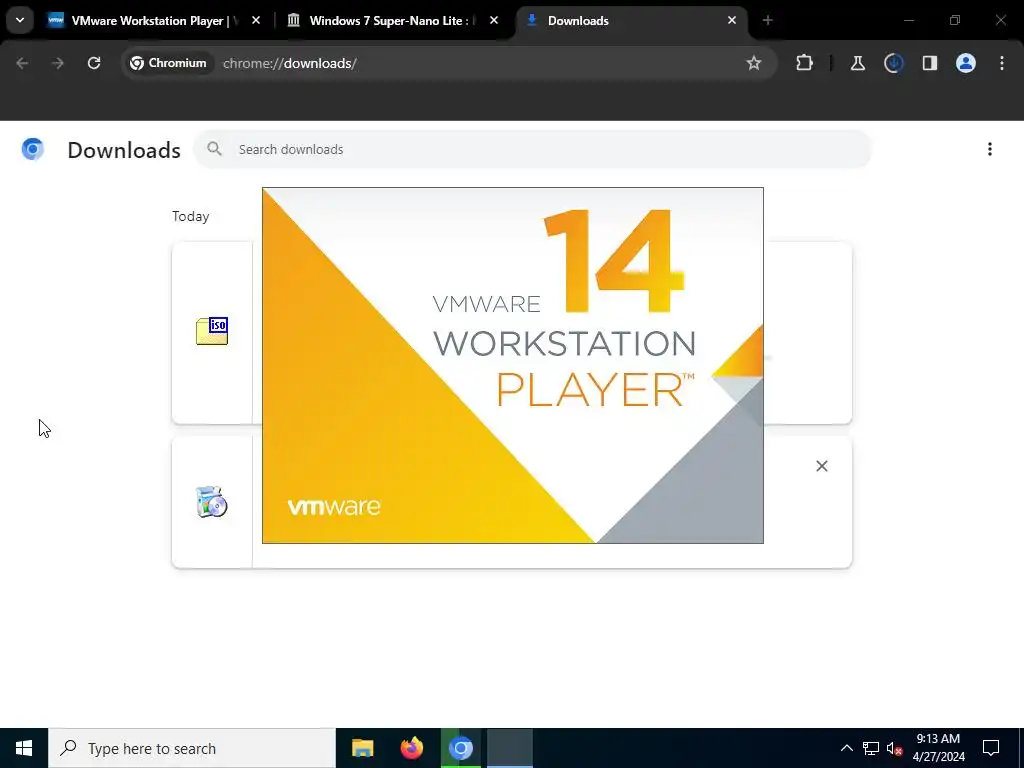Select the Downloads browser tab

631,20
